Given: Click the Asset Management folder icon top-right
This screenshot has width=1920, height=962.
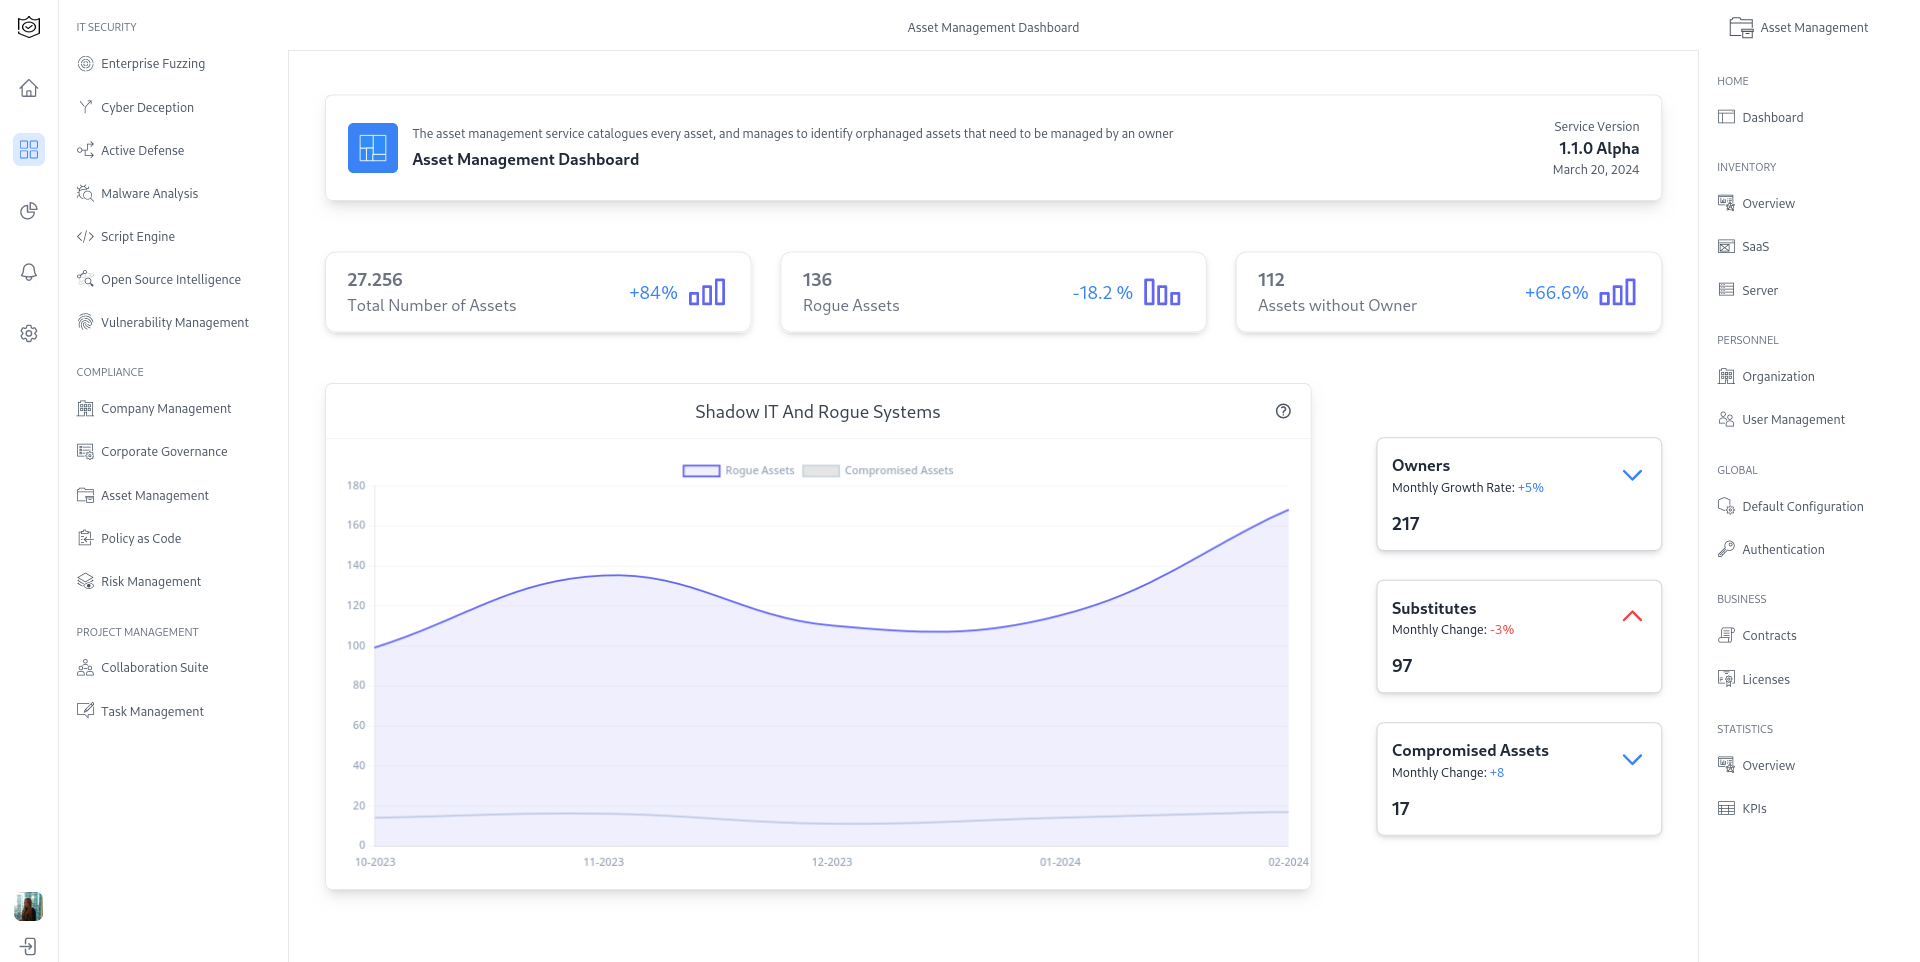Looking at the screenshot, I should [x=1741, y=27].
